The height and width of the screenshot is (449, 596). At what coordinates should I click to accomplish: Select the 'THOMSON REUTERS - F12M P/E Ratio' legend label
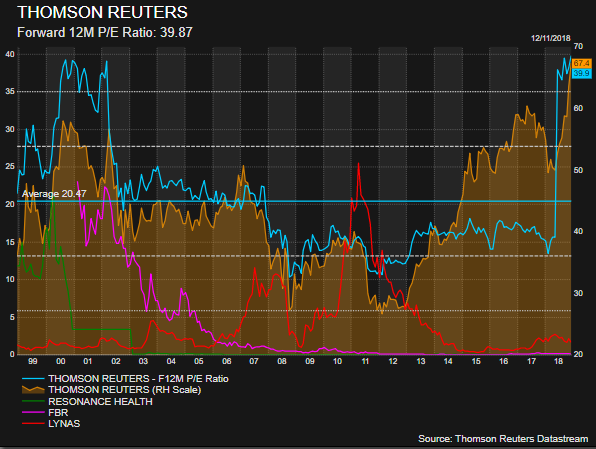[138, 379]
